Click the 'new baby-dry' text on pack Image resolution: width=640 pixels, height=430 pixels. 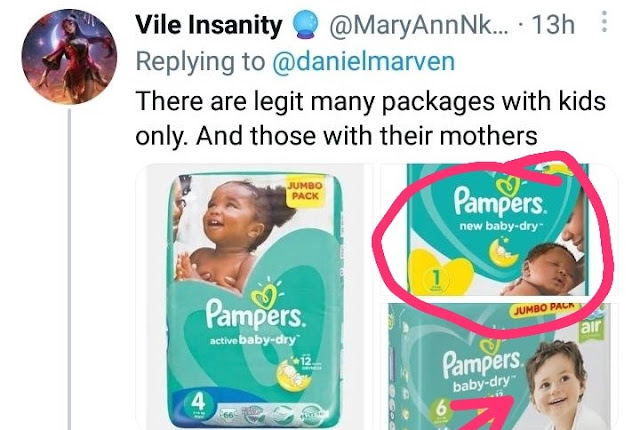tap(500, 226)
